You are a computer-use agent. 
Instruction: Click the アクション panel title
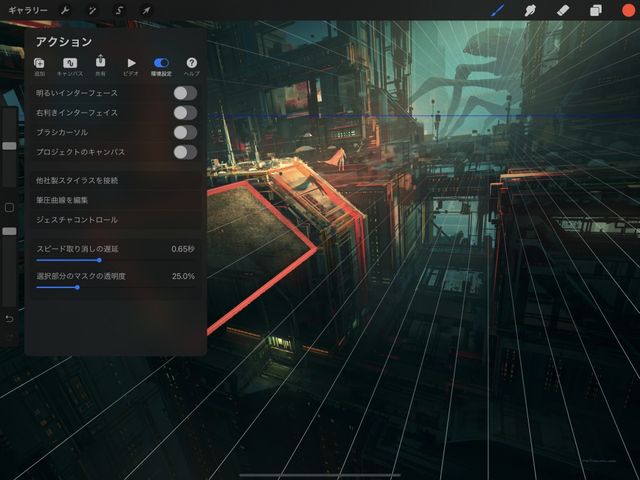pos(64,42)
